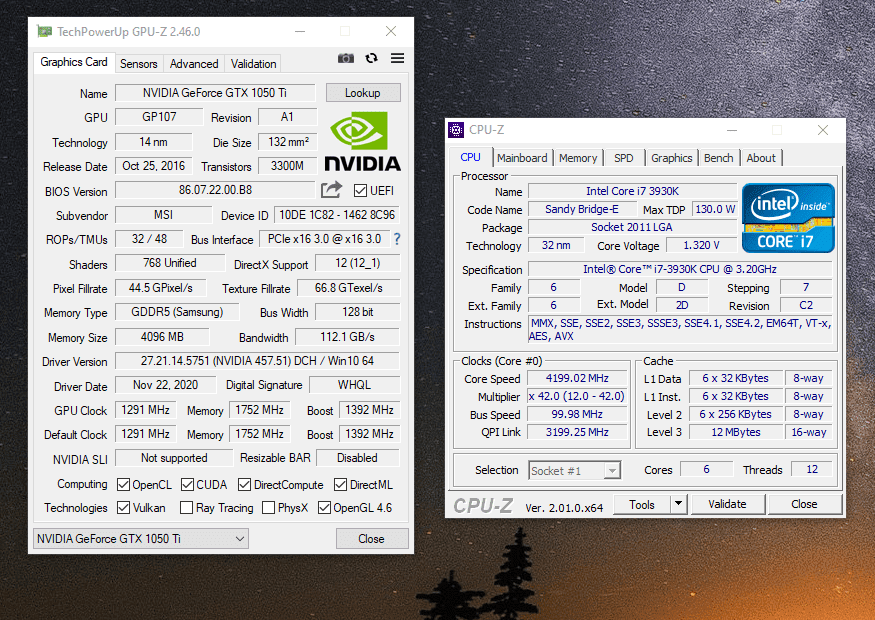Switch to the Sensors tab in GPU-Z
This screenshot has height=620, width=875.
point(138,64)
